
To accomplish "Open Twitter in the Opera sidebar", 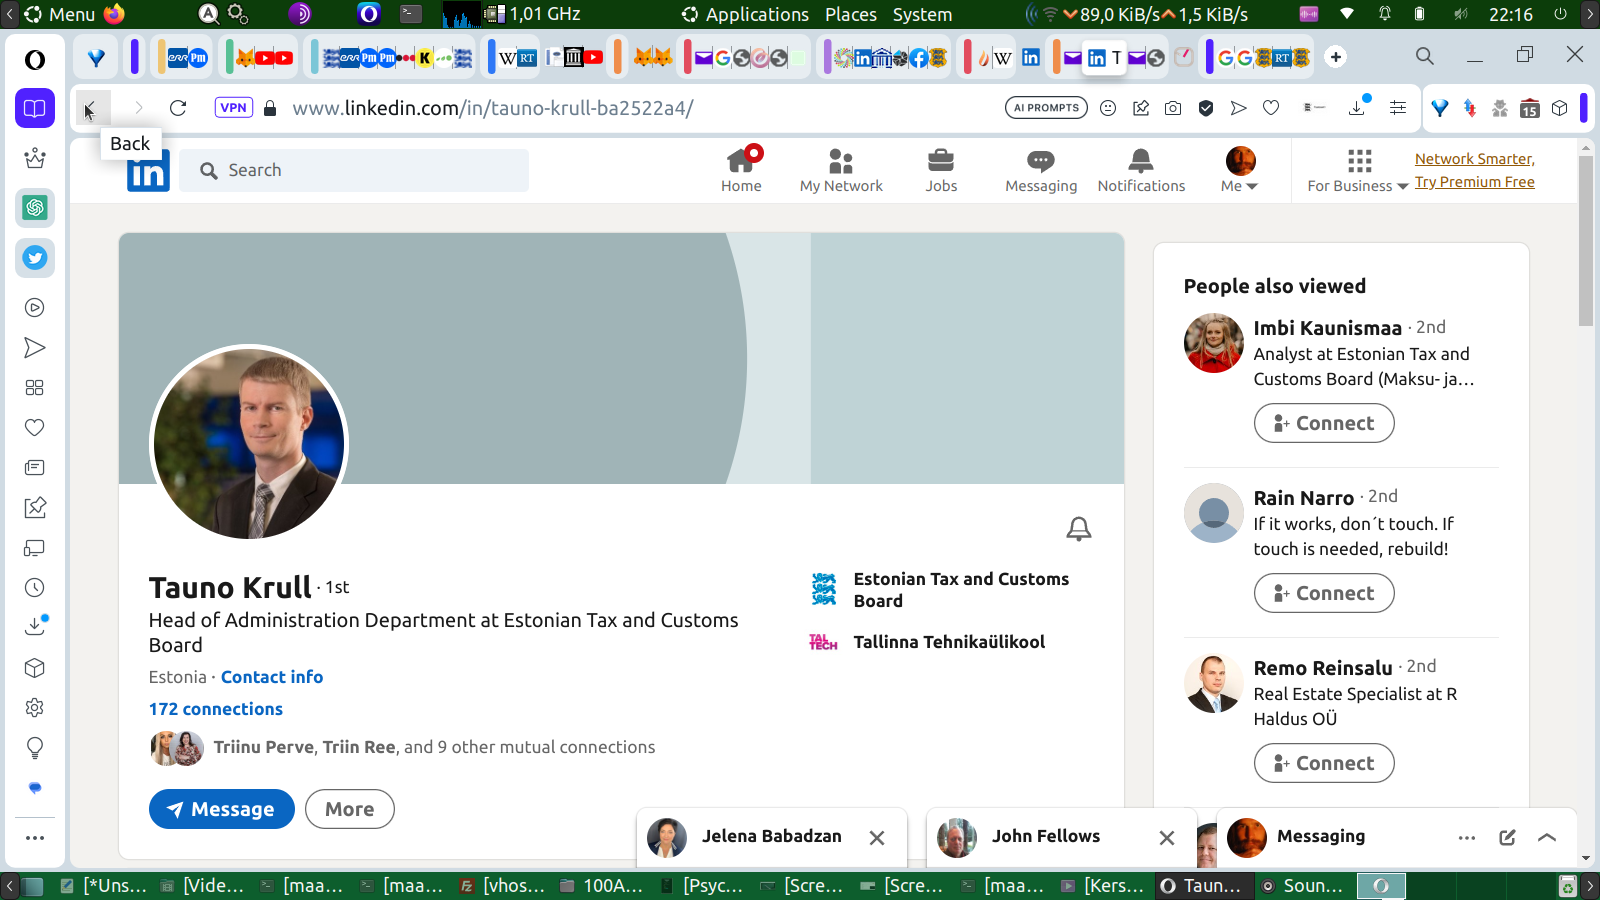I will click(x=35, y=258).
